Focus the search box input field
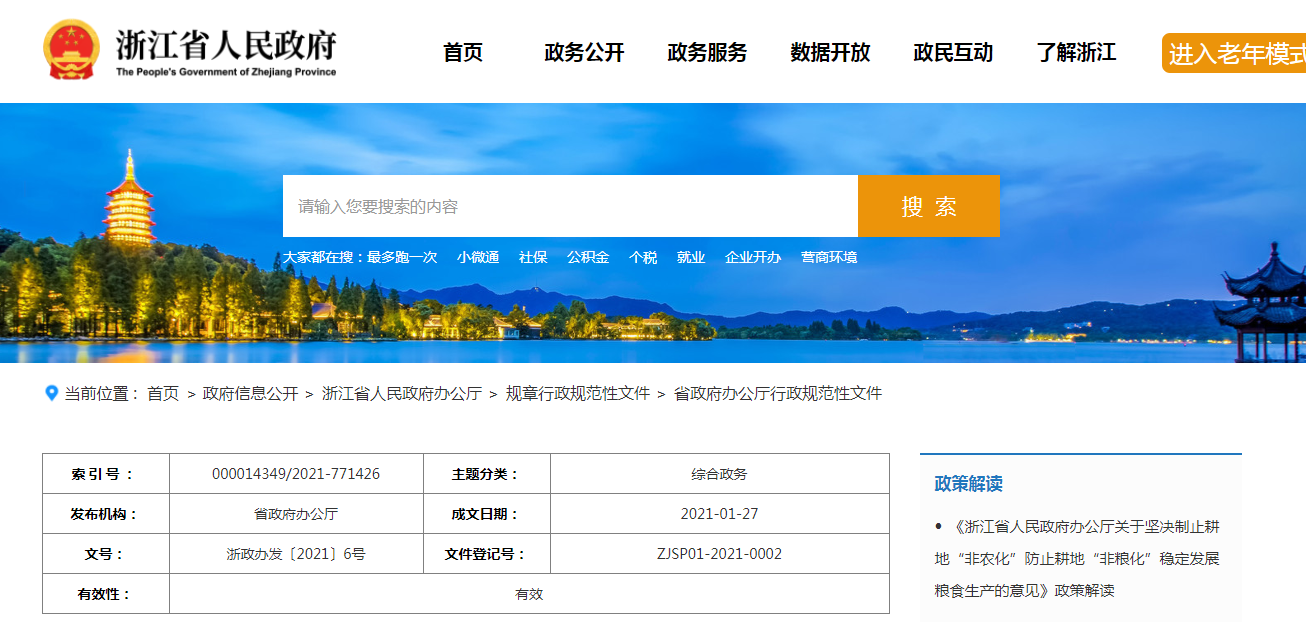Image resolution: width=1306 pixels, height=622 pixels. (x=570, y=206)
